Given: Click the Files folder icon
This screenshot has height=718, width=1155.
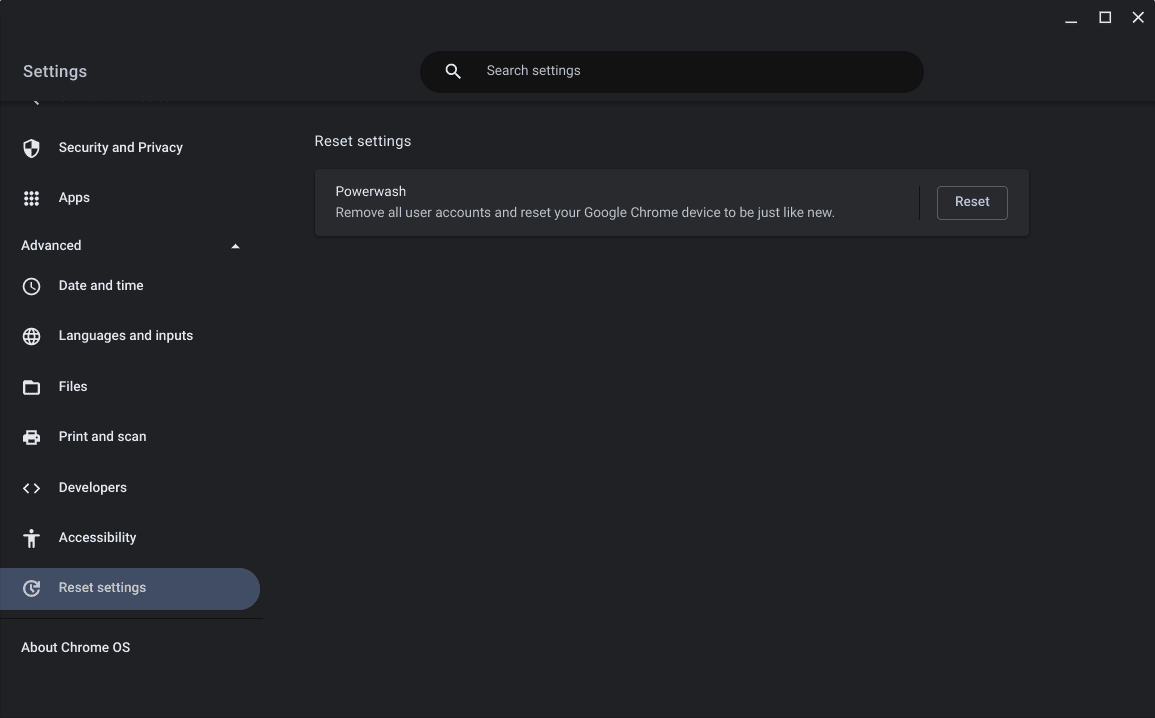Looking at the screenshot, I should coord(31,386).
